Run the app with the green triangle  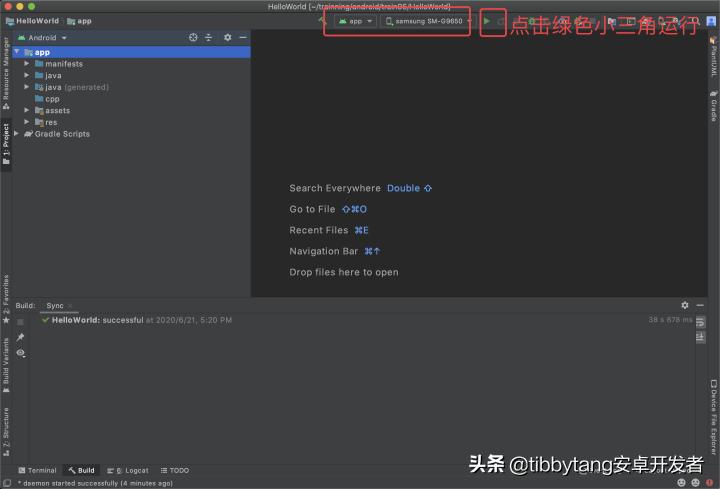coord(487,21)
